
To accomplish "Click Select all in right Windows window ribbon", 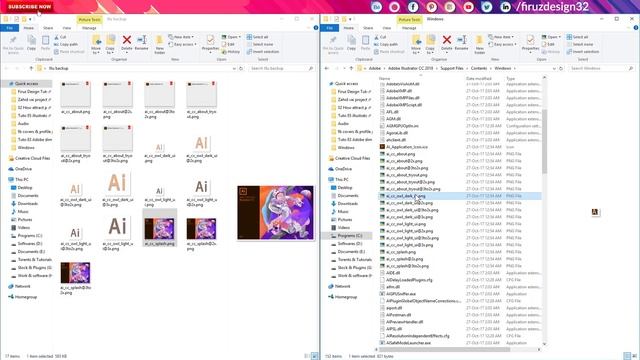I will (x=577, y=37).
